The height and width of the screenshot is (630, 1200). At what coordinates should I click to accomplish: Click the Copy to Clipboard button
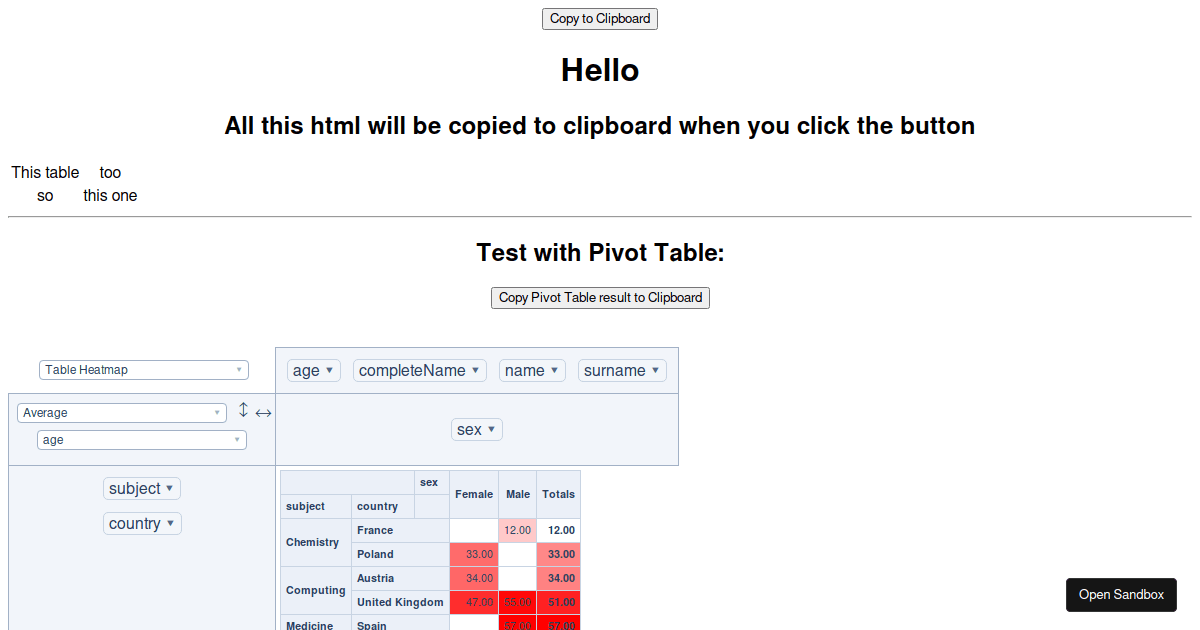click(x=599, y=18)
